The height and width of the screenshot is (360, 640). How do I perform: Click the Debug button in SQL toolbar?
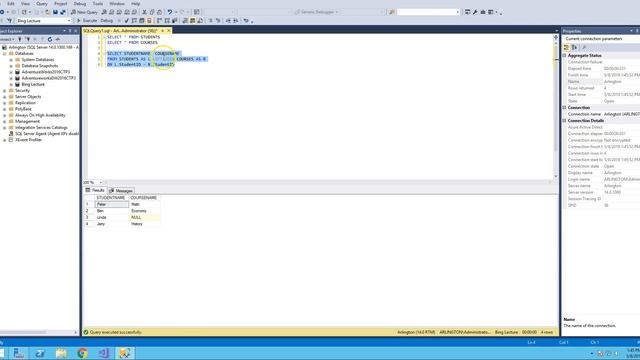[x=107, y=20]
